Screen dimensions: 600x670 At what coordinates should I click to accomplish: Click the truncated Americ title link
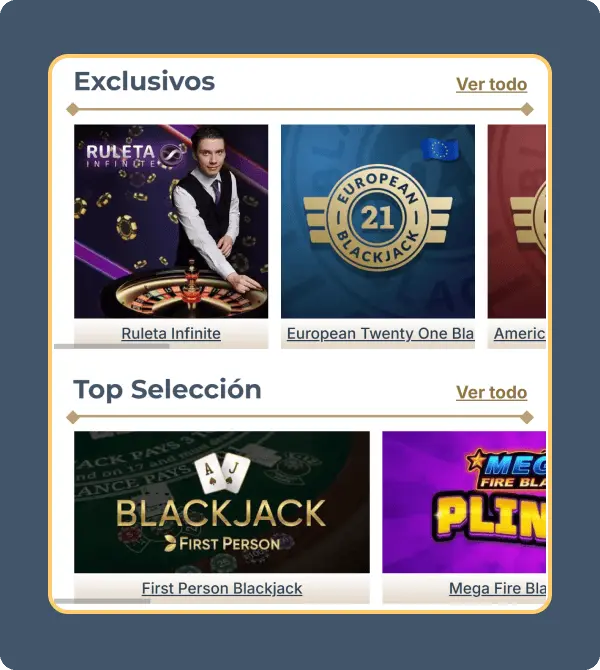[x=520, y=333]
